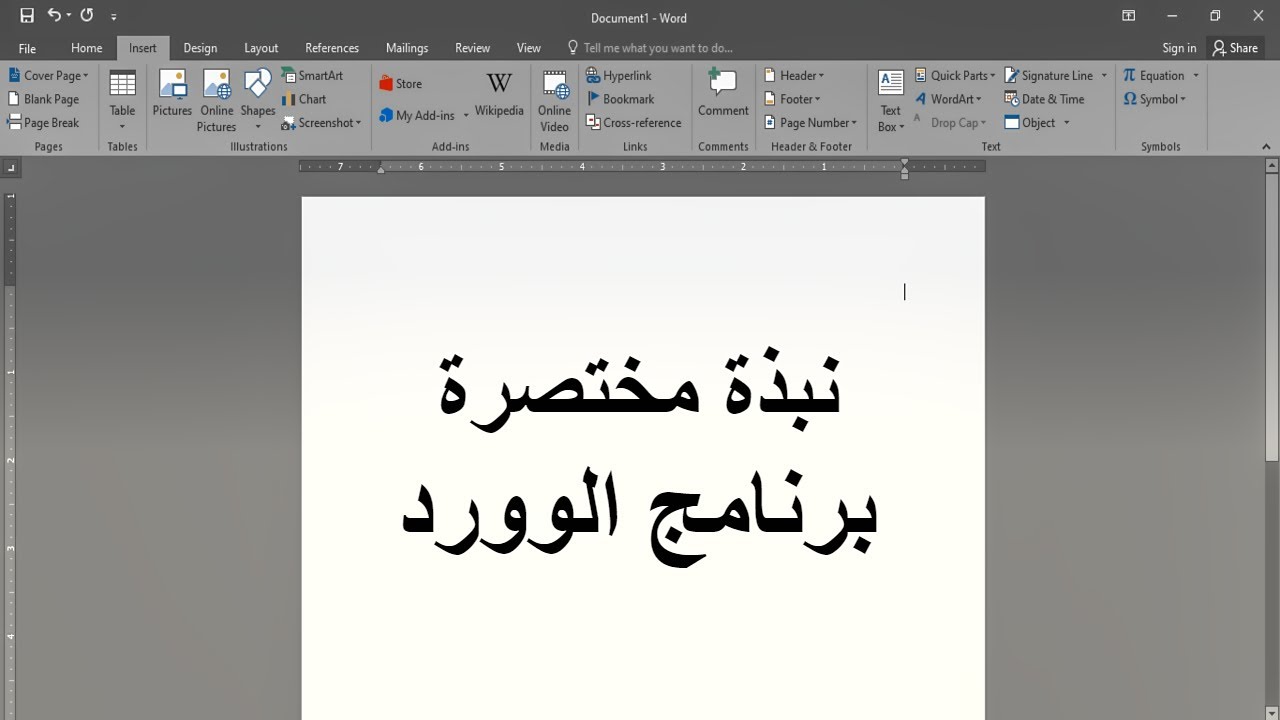The height and width of the screenshot is (720, 1280).
Task: Click the Redo/Repeat icon
Action: 87,16
